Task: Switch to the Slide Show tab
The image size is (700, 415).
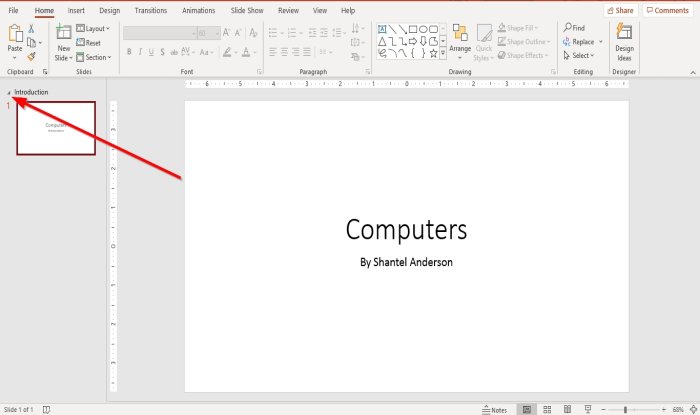Action: coord(247,10)
